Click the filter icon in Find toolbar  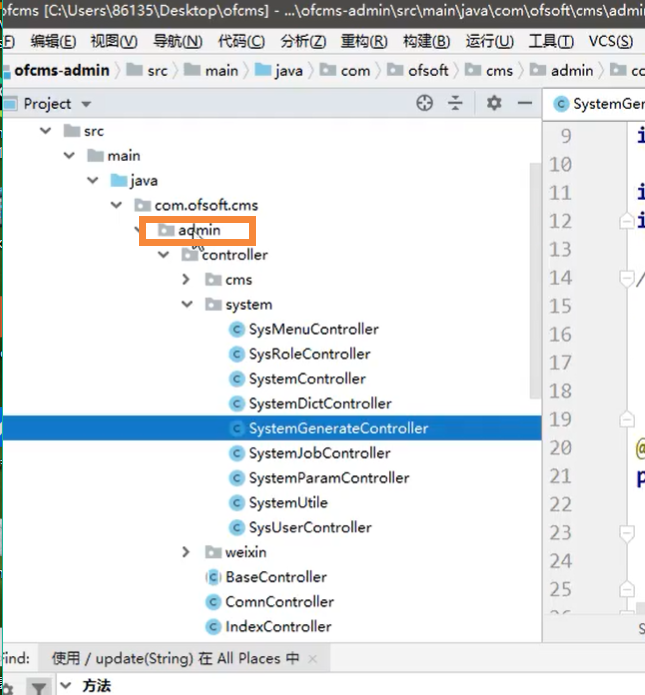39,688
